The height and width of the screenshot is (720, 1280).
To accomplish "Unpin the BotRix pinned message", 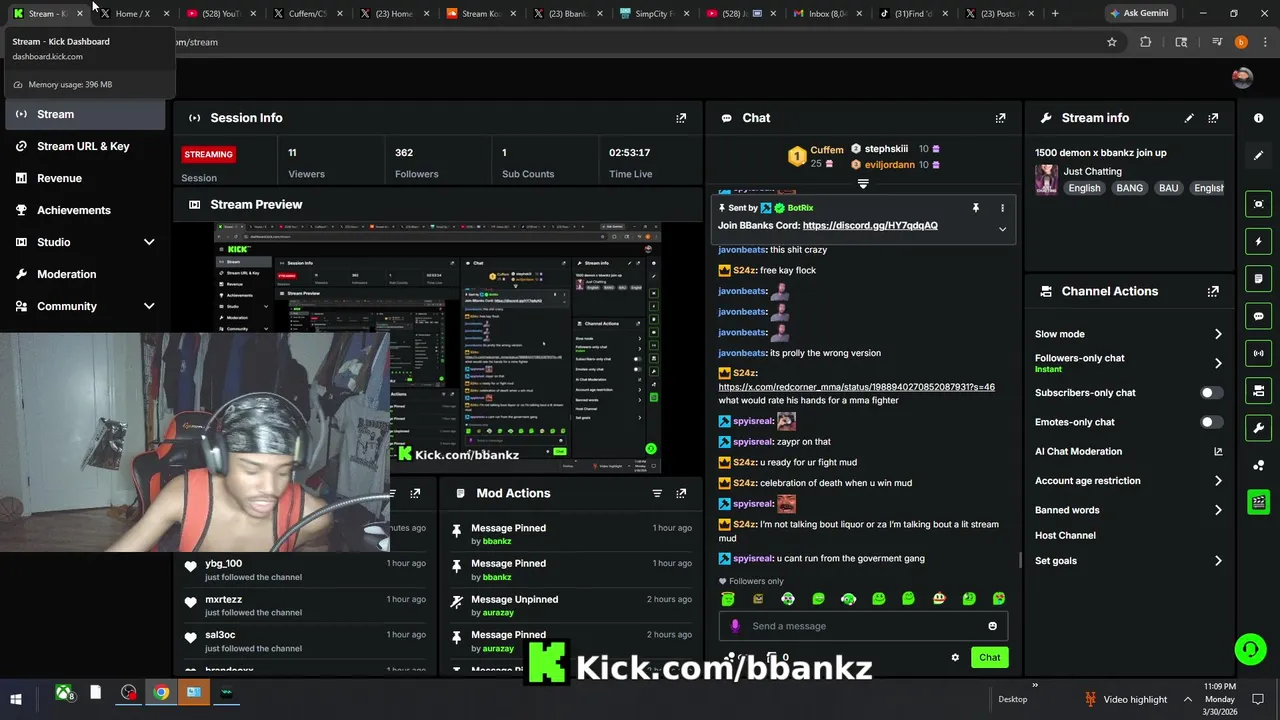I will point(975,208).
